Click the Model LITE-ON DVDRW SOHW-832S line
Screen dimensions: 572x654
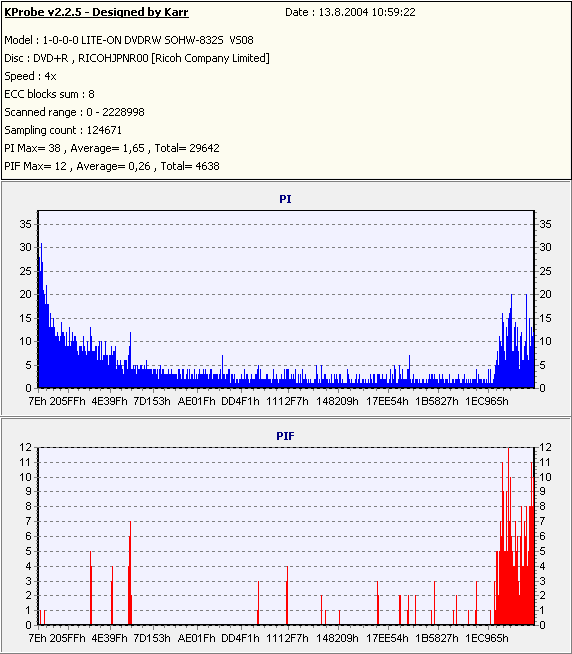[129, 40]
